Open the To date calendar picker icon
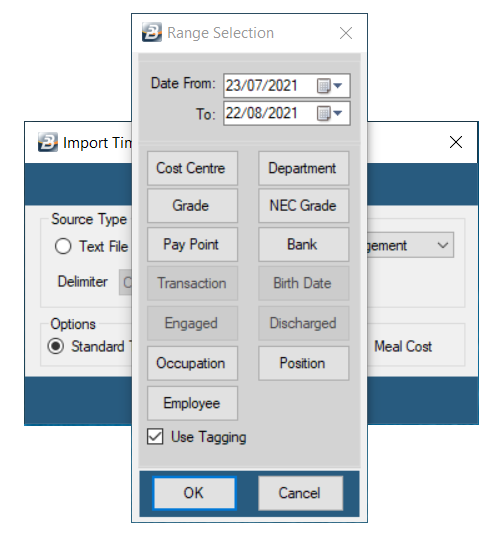The width and height of the screenshot is (494, 534). point(323,113)
